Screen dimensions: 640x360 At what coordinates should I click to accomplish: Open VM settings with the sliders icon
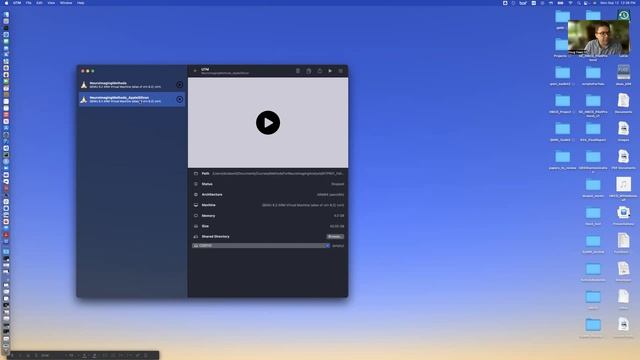(x=340, y=71)
